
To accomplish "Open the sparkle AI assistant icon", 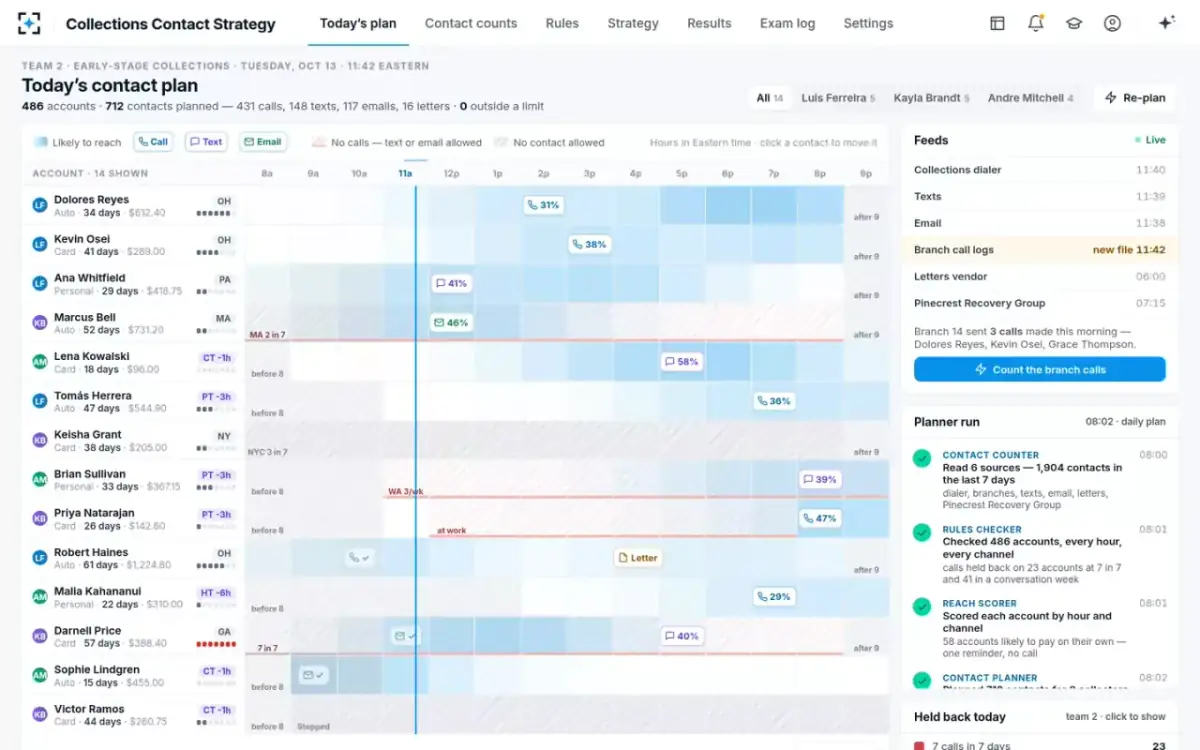I will 1166,23.
